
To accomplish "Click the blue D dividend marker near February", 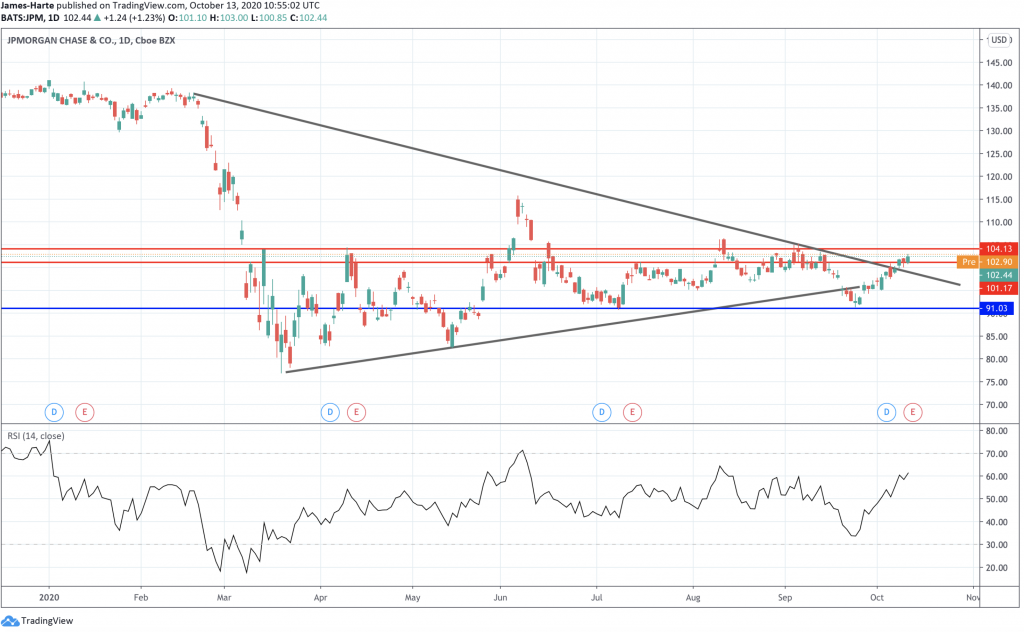I will (52, 411).
